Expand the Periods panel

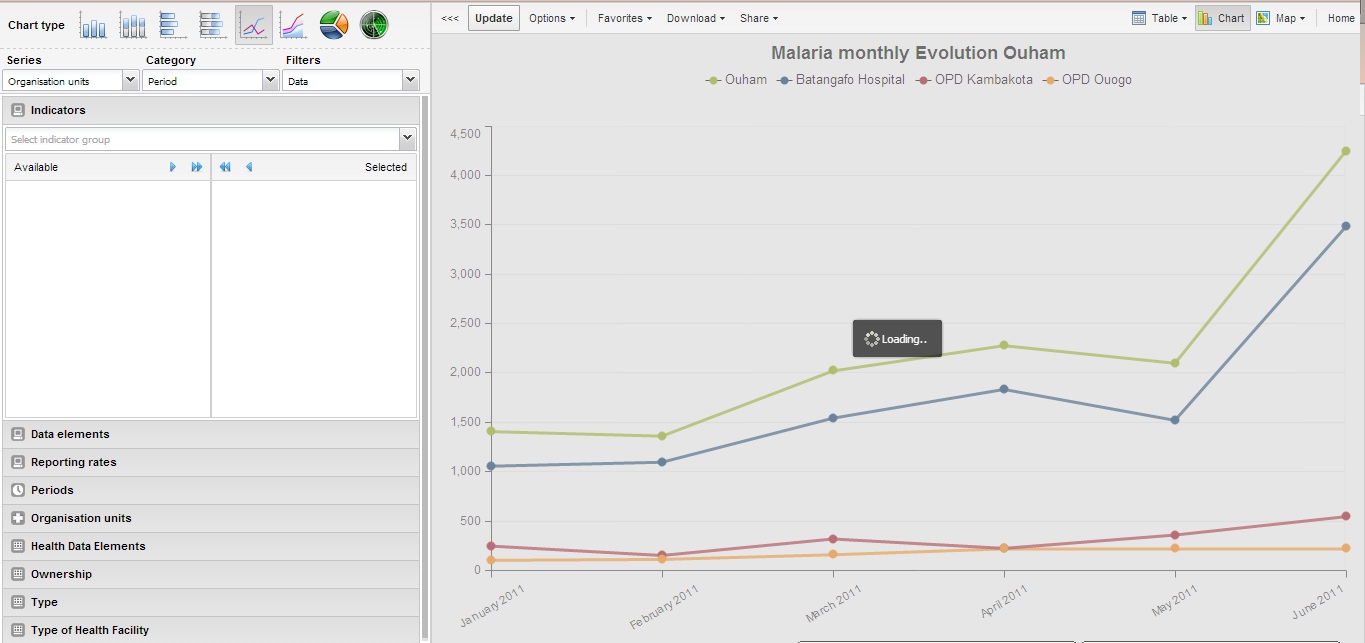[52, 490]
